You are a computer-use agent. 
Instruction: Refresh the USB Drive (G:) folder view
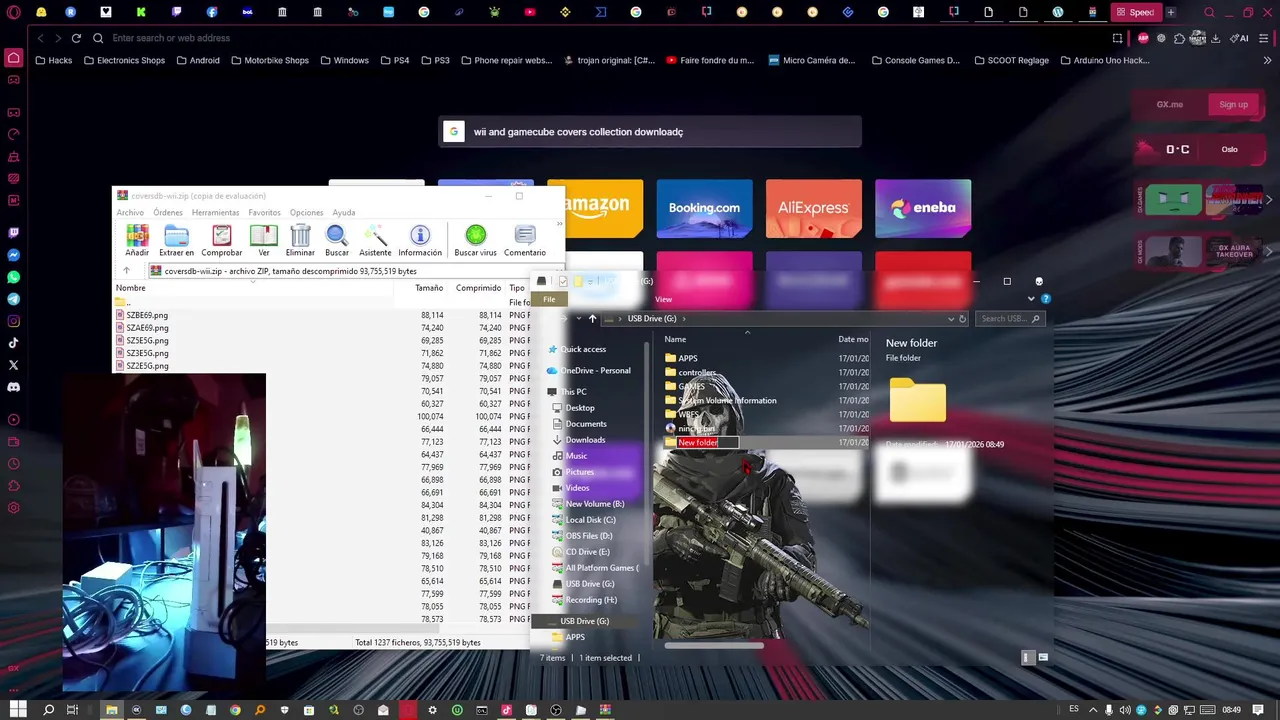(962, 319)
